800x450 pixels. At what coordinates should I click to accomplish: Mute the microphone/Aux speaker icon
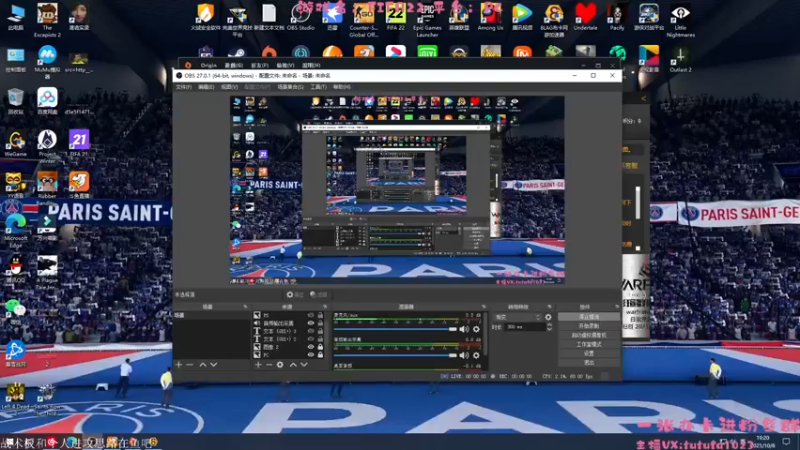[464, 329]
